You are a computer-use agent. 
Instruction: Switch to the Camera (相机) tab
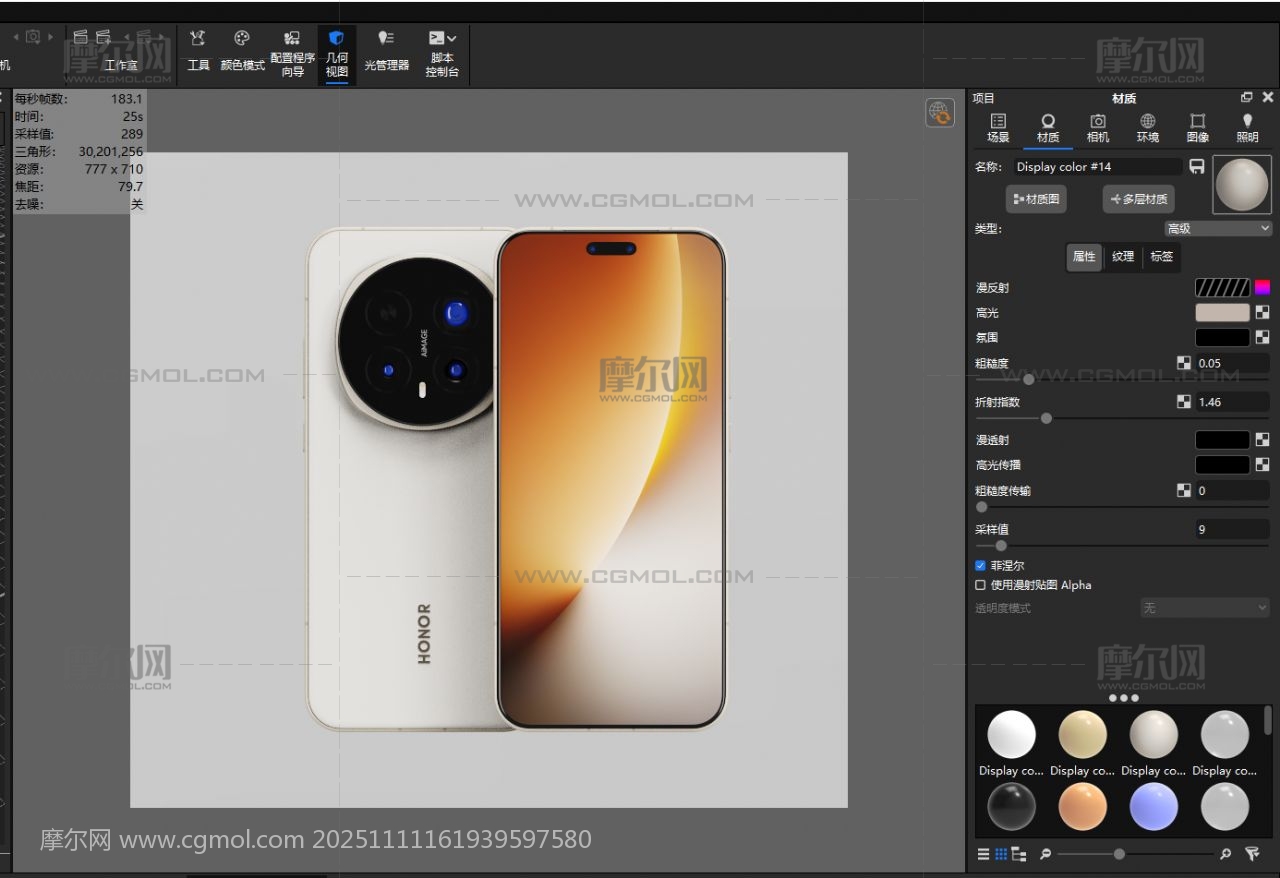coord(1097,127)
